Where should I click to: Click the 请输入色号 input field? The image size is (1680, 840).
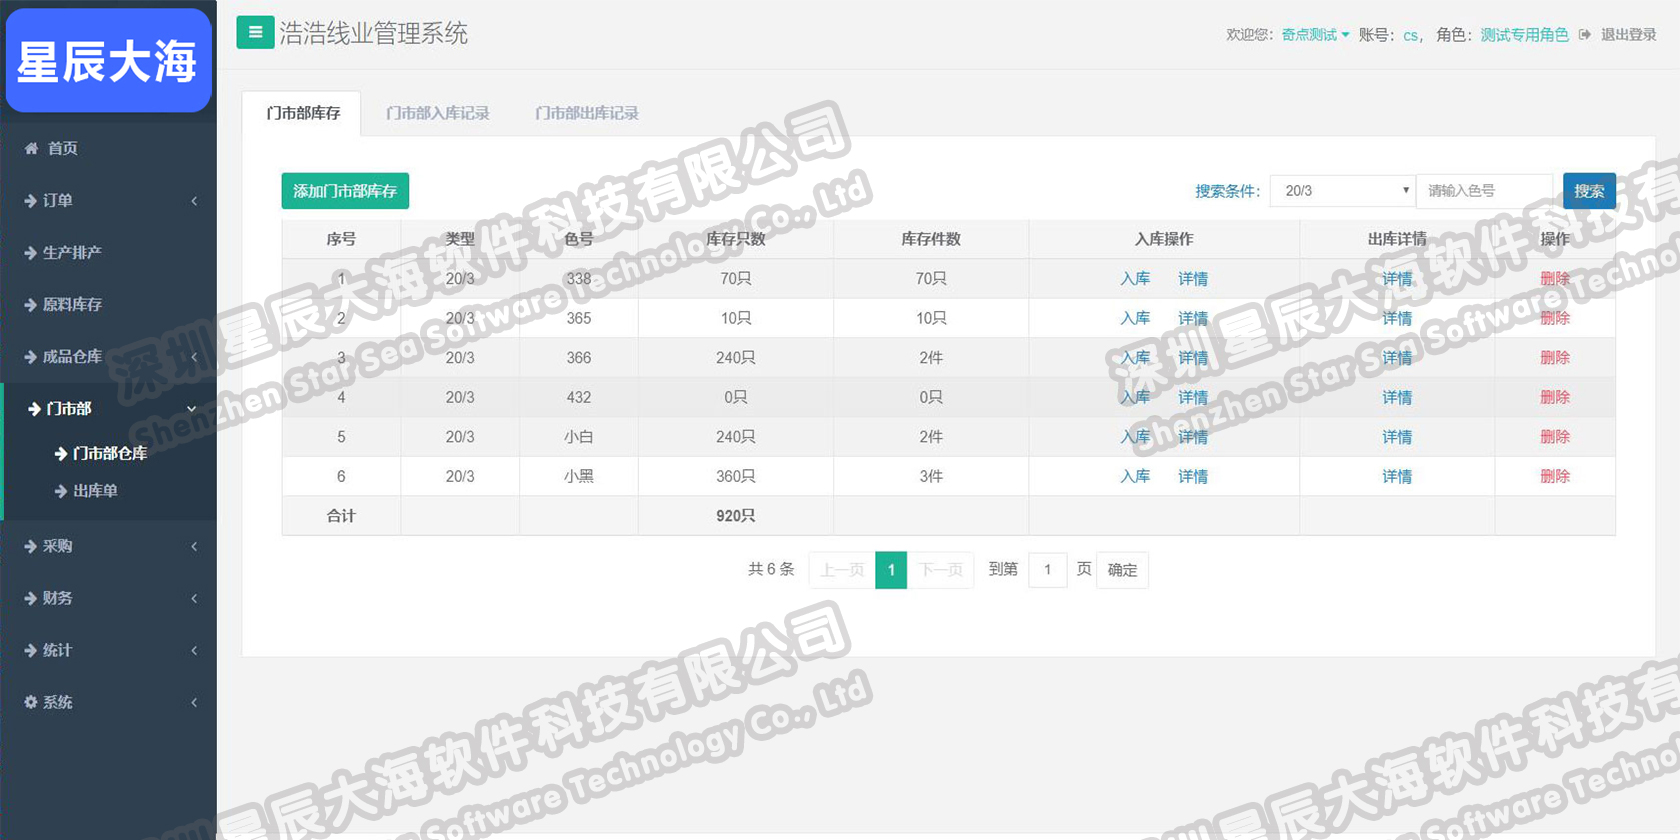pyautogui.click(x=1485, y=191)
